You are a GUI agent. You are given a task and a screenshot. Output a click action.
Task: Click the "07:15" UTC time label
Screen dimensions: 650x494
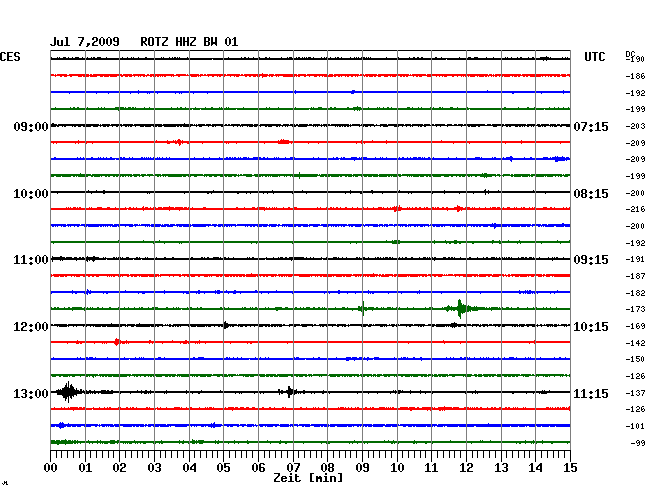(x=591, y=126)
